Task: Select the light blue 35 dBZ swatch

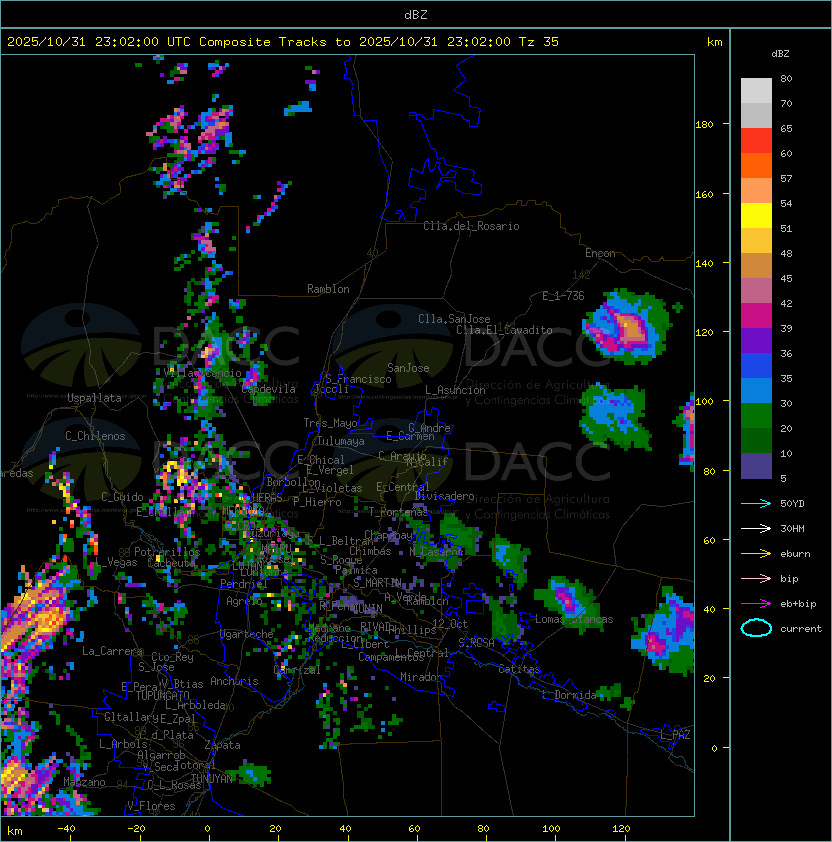Action: pyautogui.click(x=756, y=390)
